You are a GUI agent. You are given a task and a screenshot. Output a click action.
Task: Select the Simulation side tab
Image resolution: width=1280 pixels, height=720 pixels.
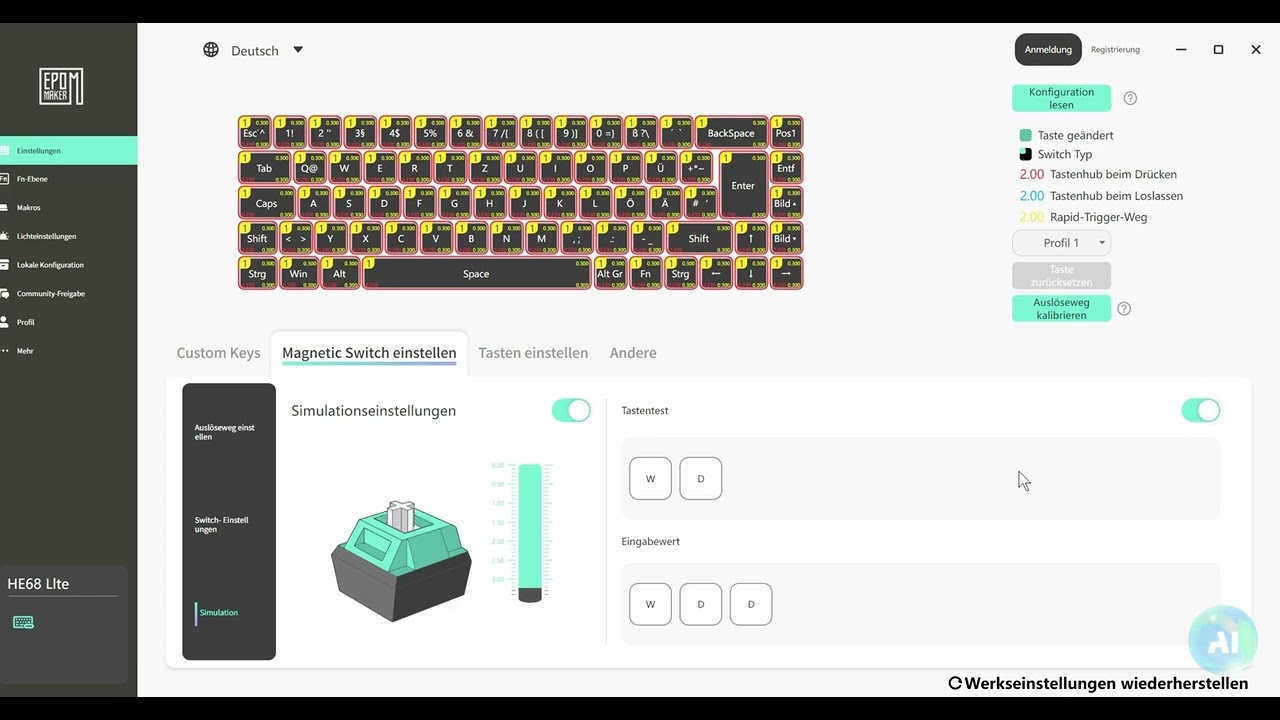click(218, 613)
